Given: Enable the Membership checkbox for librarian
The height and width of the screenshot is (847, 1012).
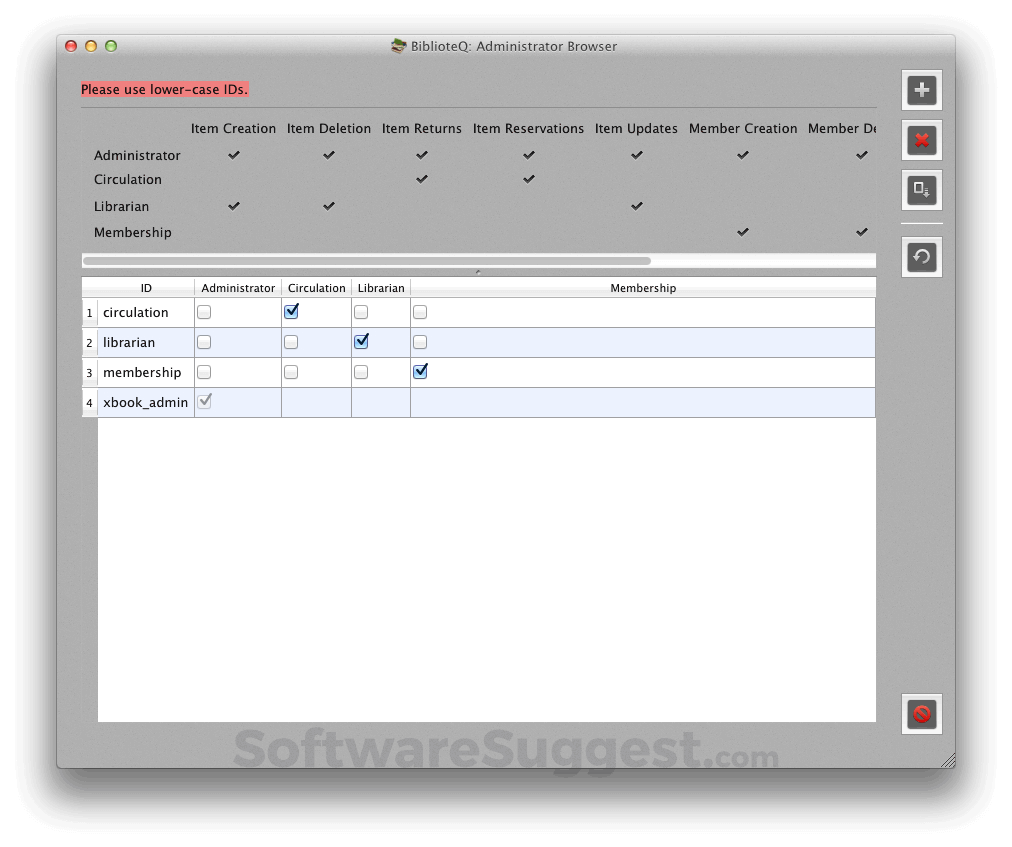Looking at the screenshot, I should pos(419,341).
